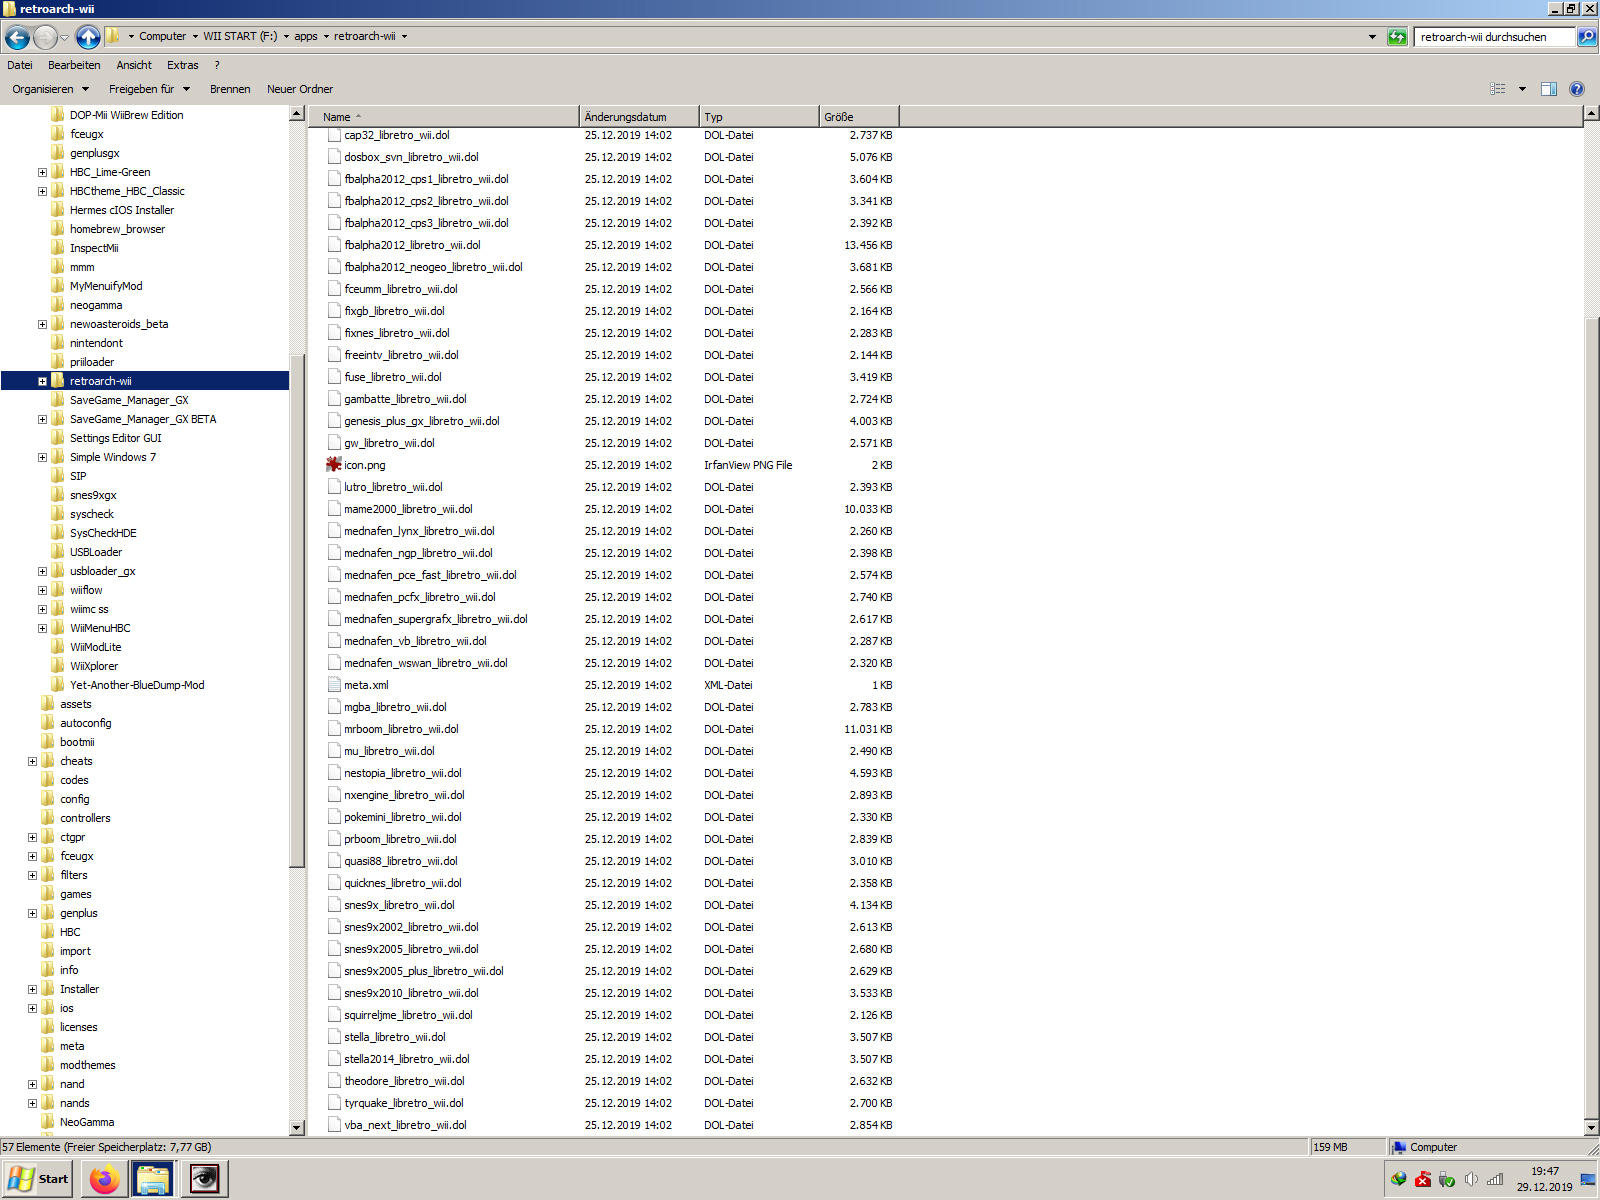Refresh the folder via address bar refresh icon
1600x1200 pixels.
(x=1397, y=37)
